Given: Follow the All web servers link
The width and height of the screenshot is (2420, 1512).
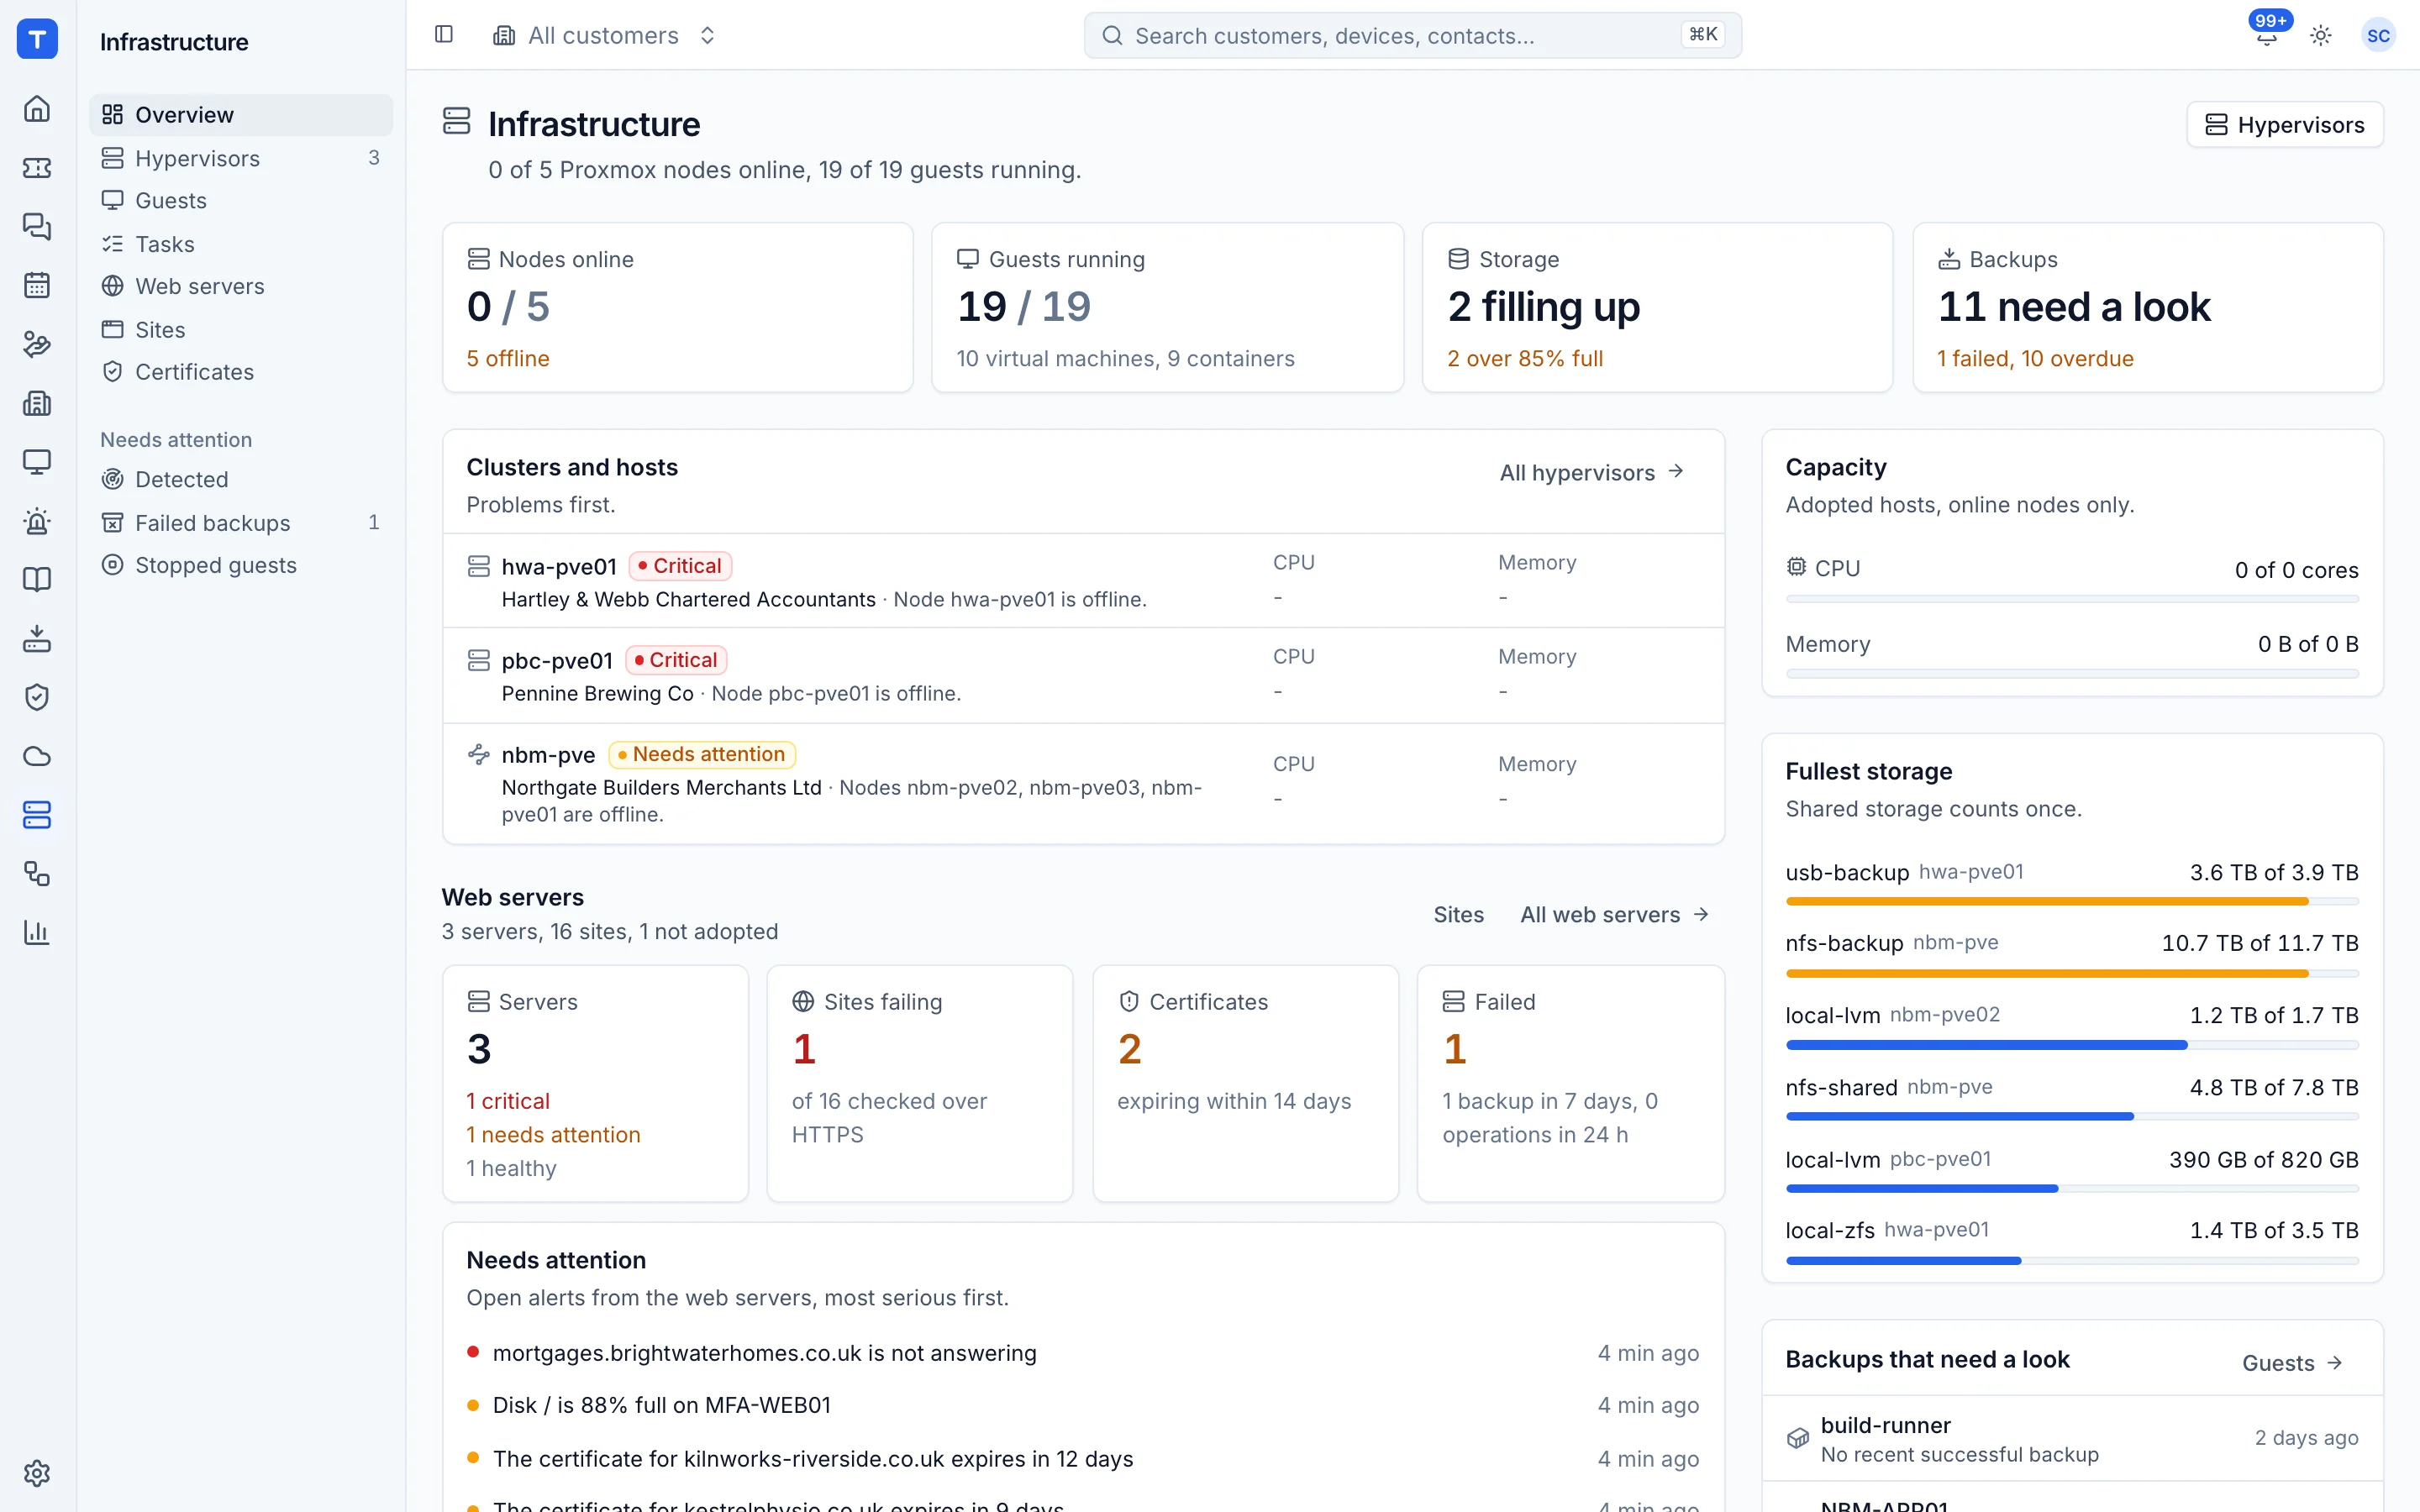Looking at the screenshot, I should [x=1614, y=915].
